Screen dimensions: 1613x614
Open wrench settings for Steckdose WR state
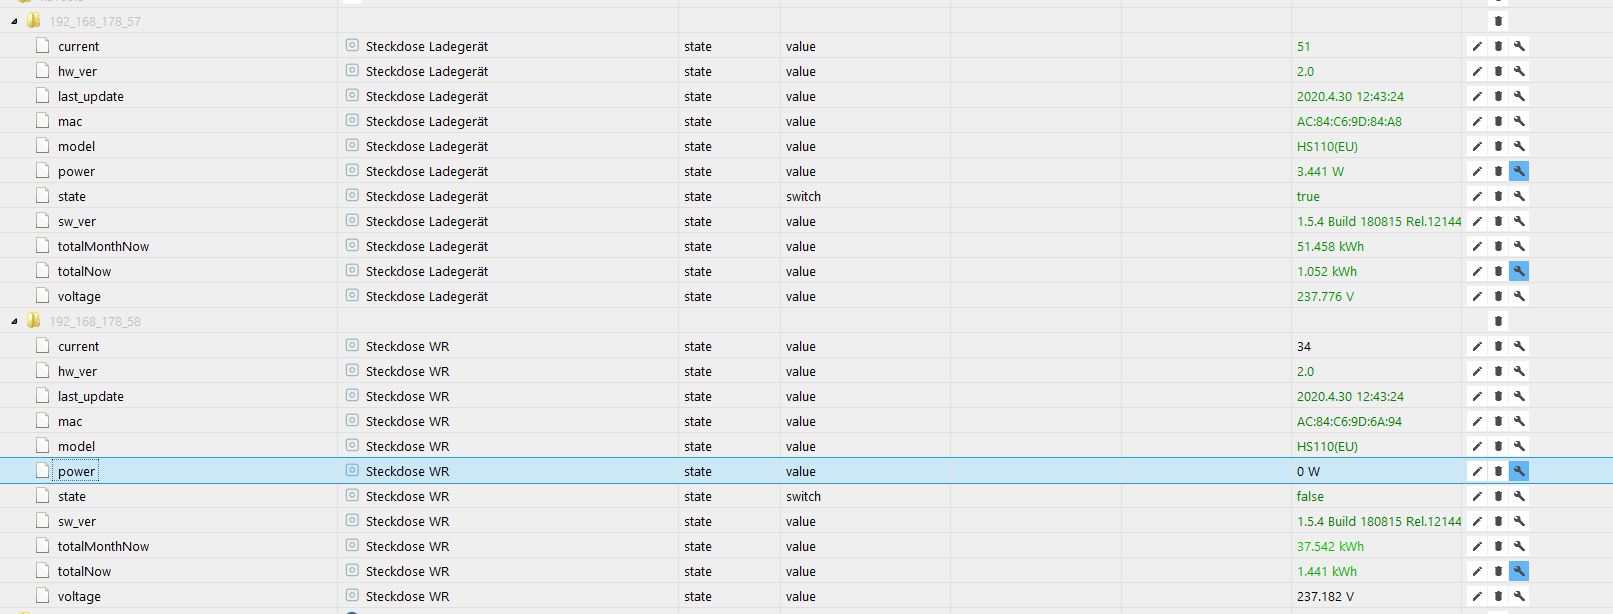(x=1519, y=496)
